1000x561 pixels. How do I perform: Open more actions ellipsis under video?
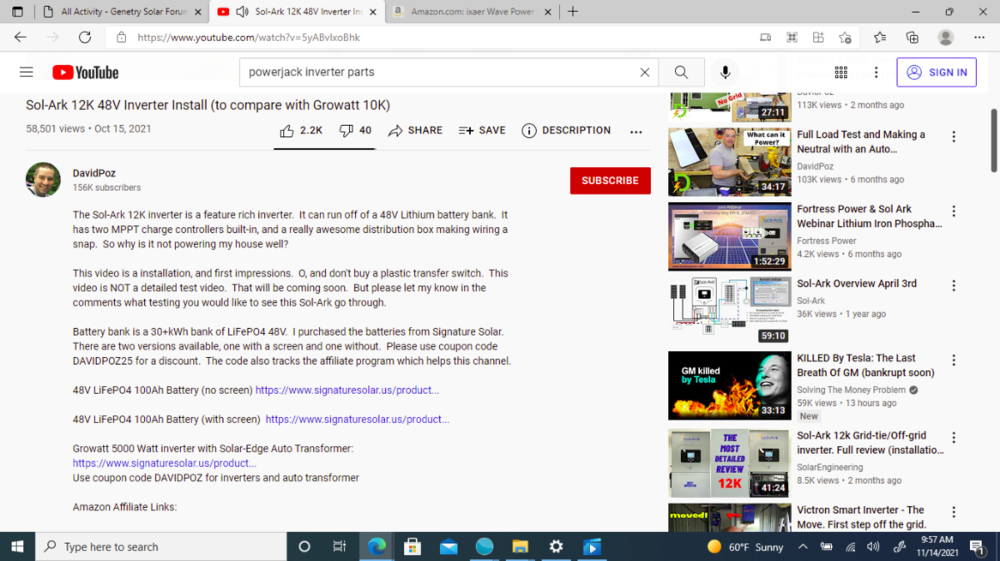(x=636, y=132)
